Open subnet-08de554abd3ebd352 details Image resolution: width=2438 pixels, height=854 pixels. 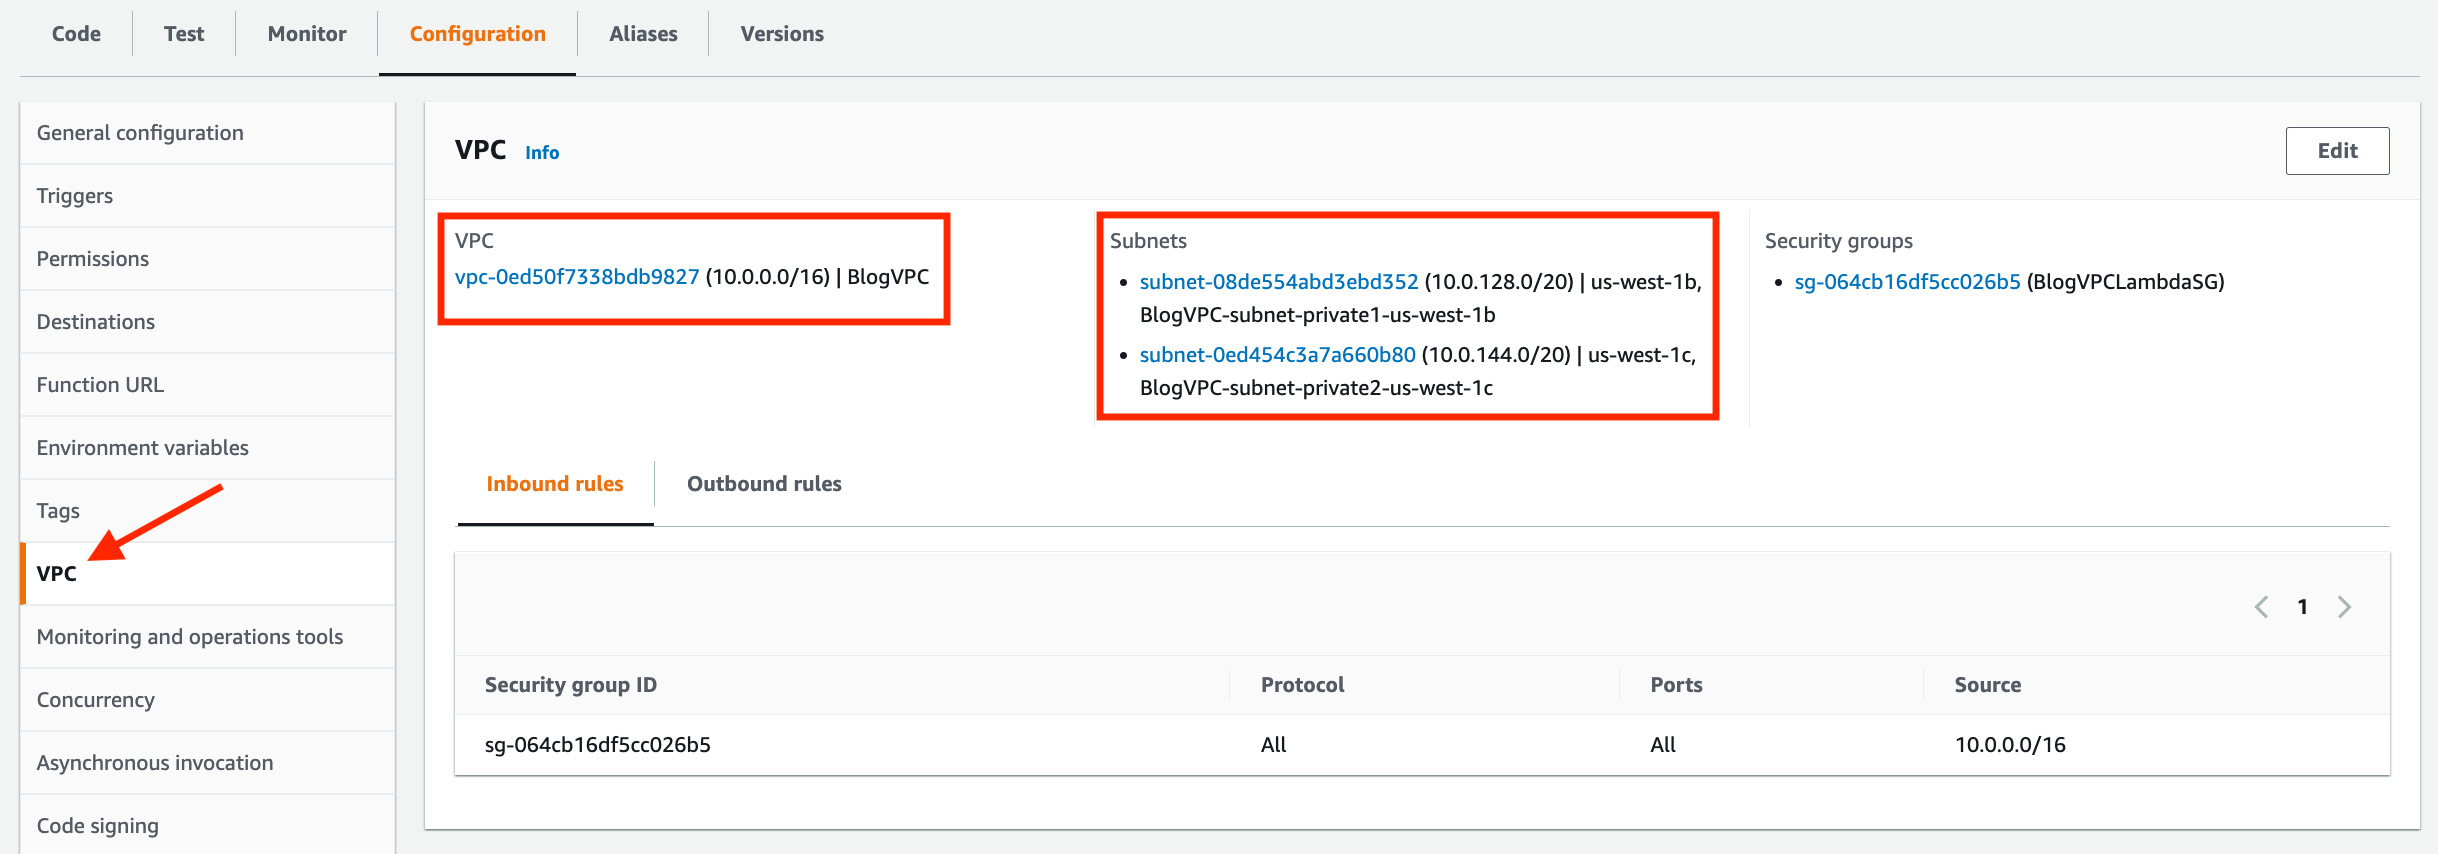(1278, 281)
